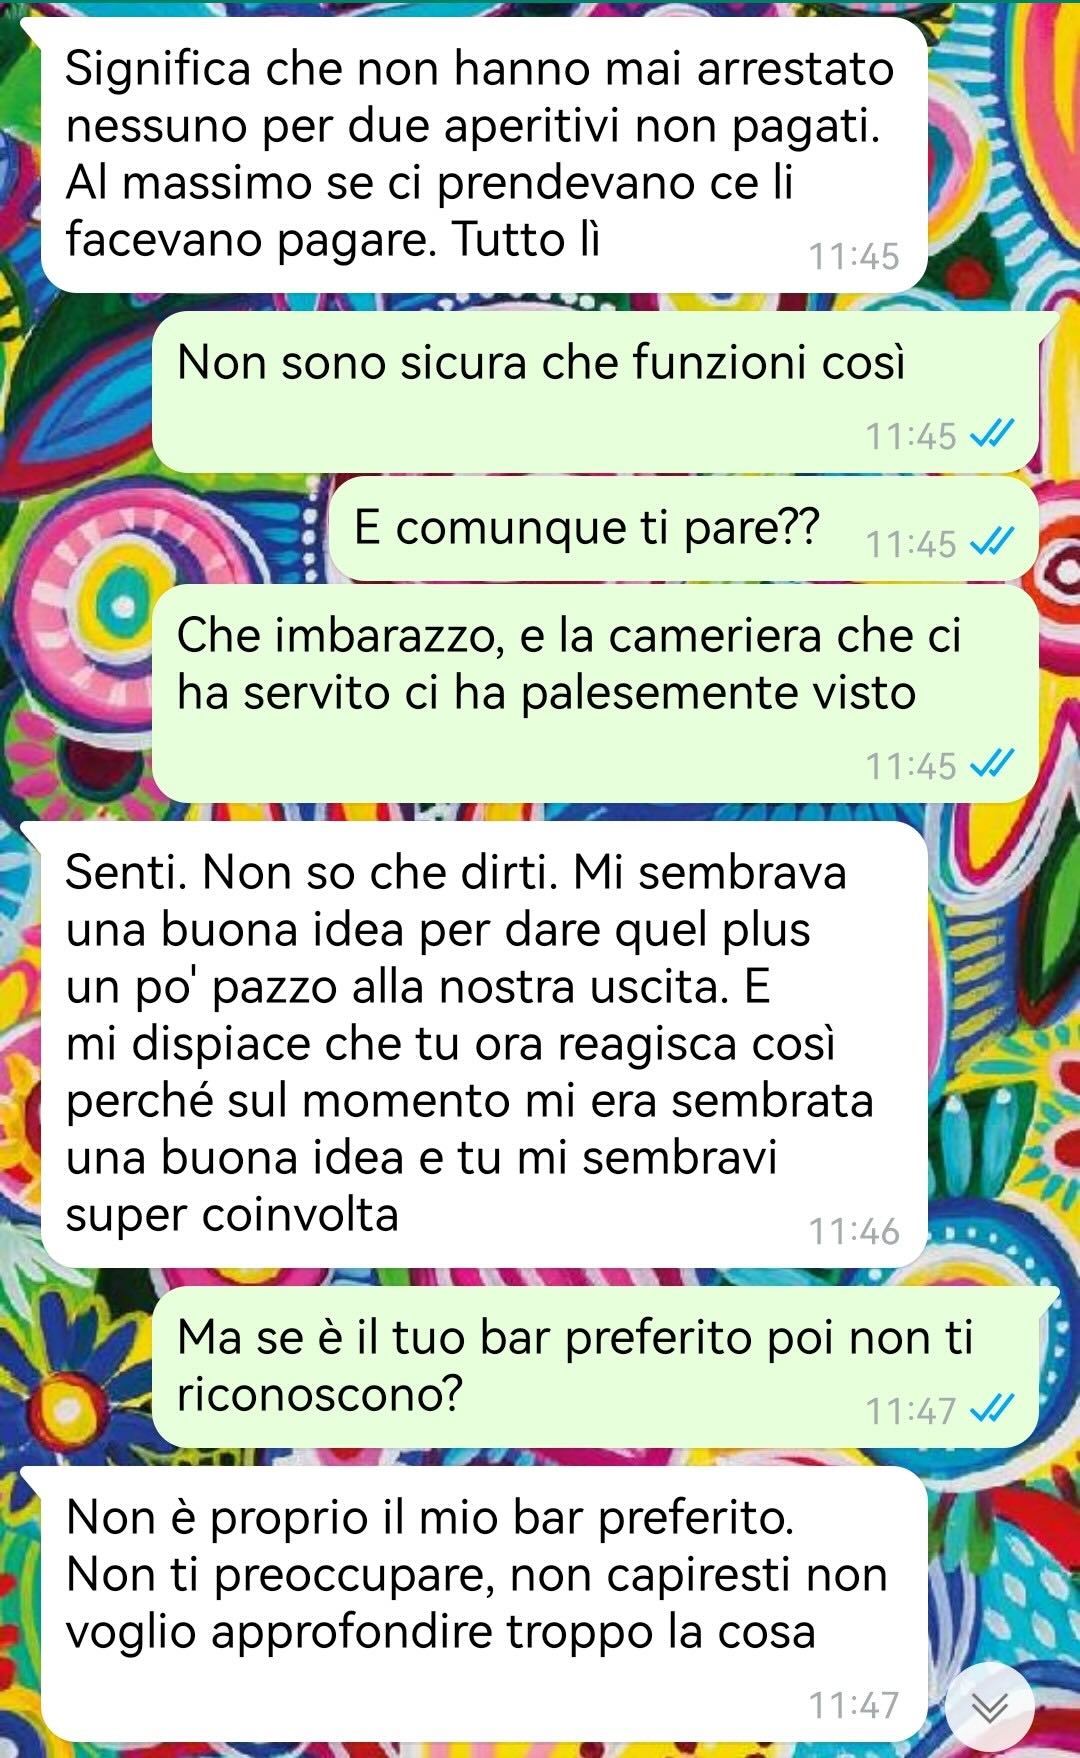Tap the 11:45 timestamp on the first received message
This screenshot has height=1758, width=1080.
(x=854, y=256)
